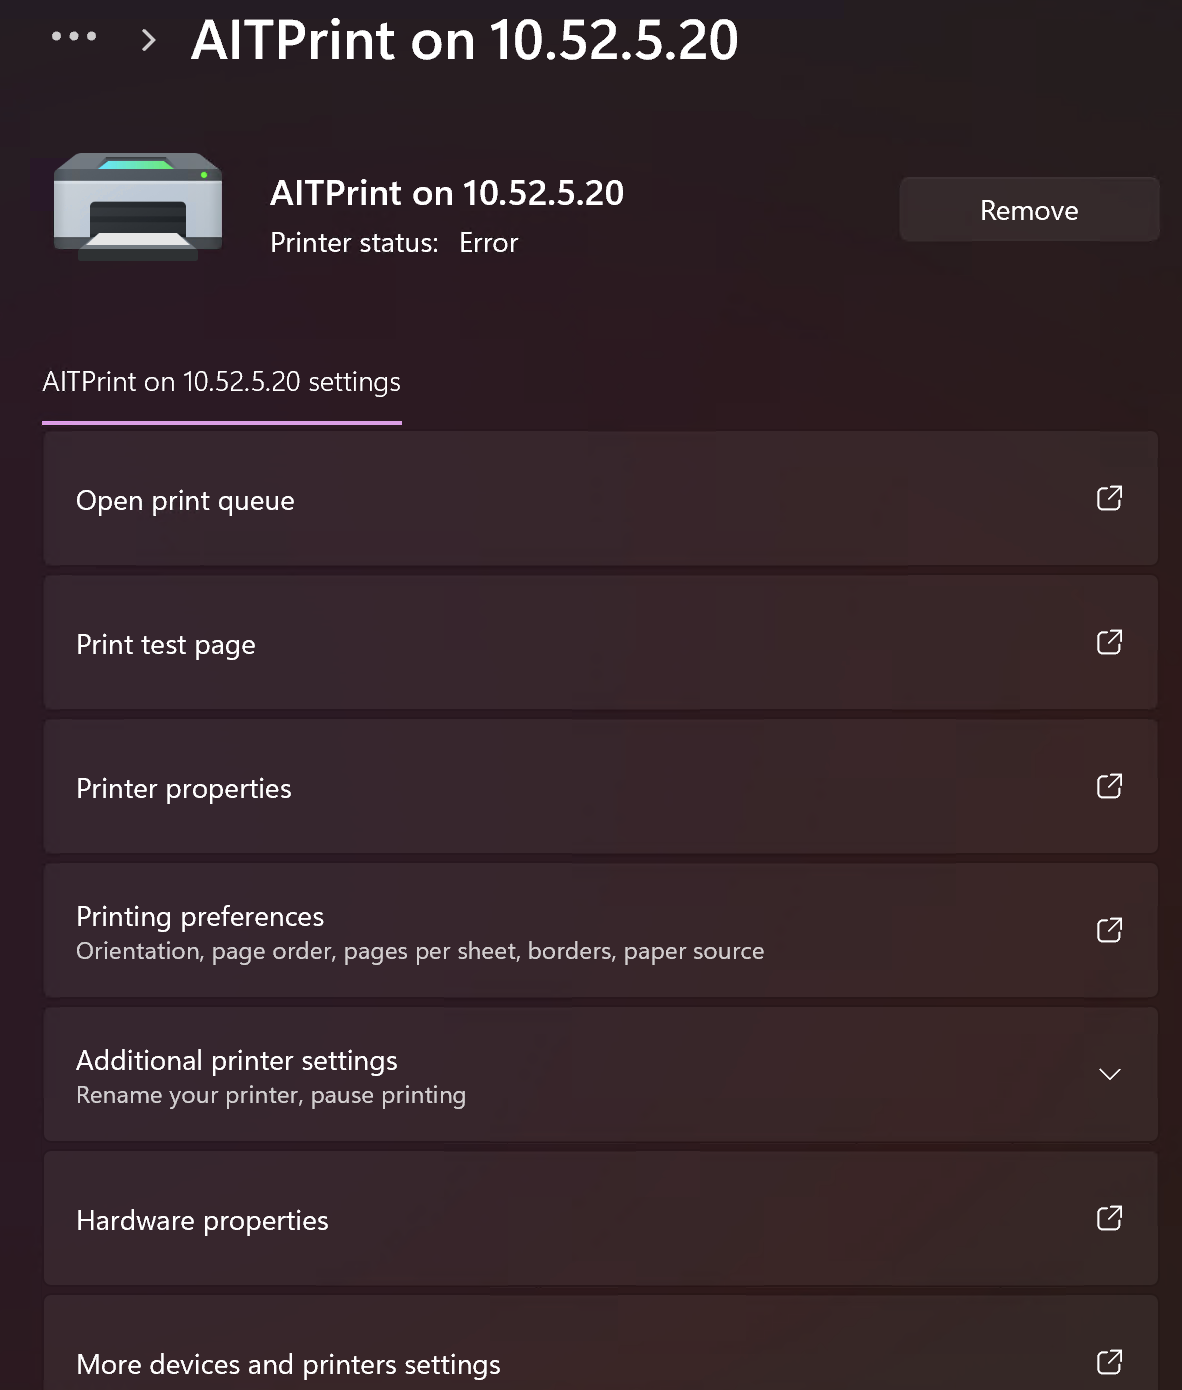Print a test page
Image resolution: width=1182 pixels, height=1390 pixels.
(166, 644)
